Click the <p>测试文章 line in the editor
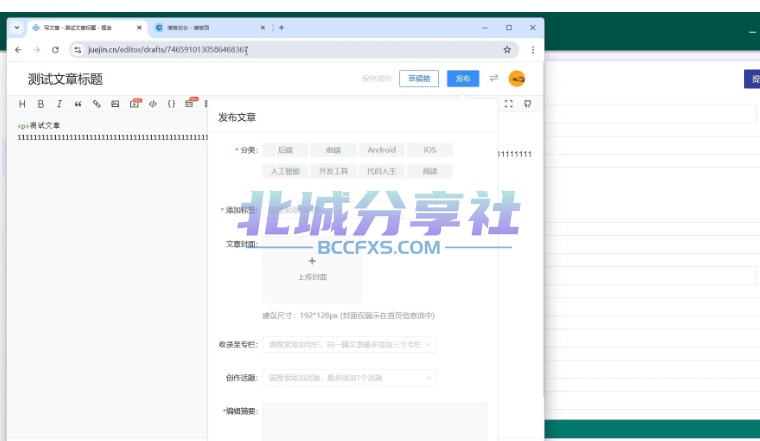 [39, 126]
